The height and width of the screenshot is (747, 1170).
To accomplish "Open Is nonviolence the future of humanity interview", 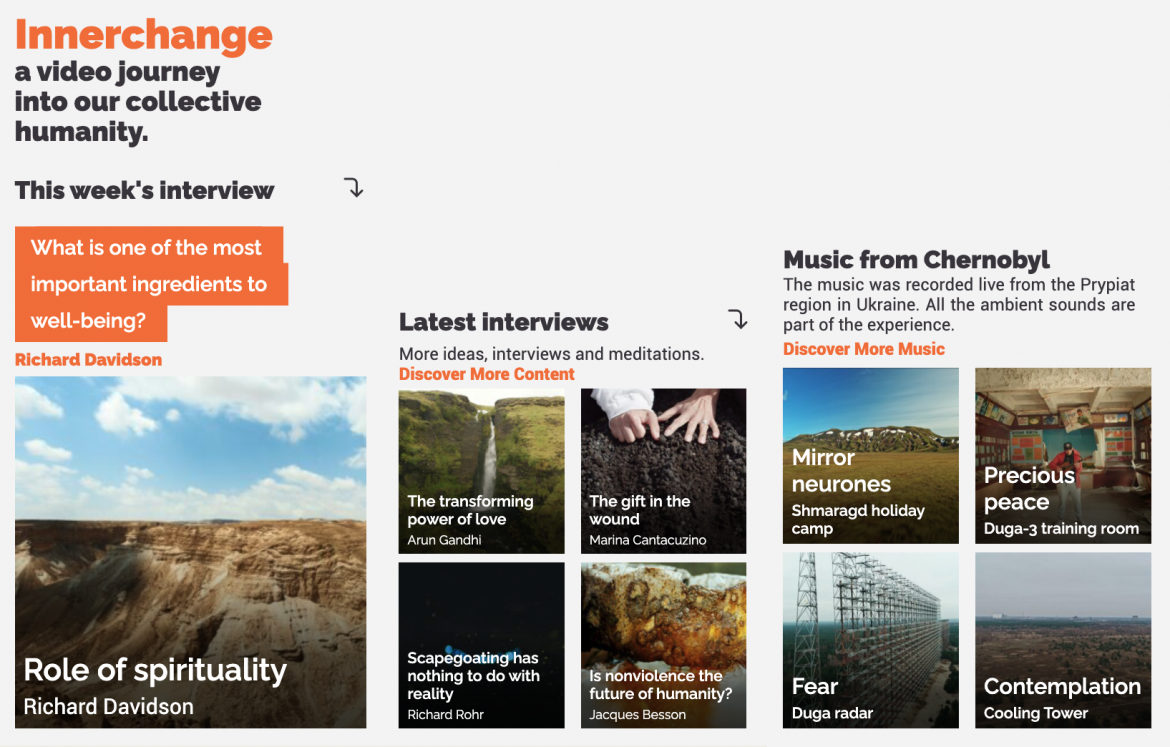I will tap(663, 645).
